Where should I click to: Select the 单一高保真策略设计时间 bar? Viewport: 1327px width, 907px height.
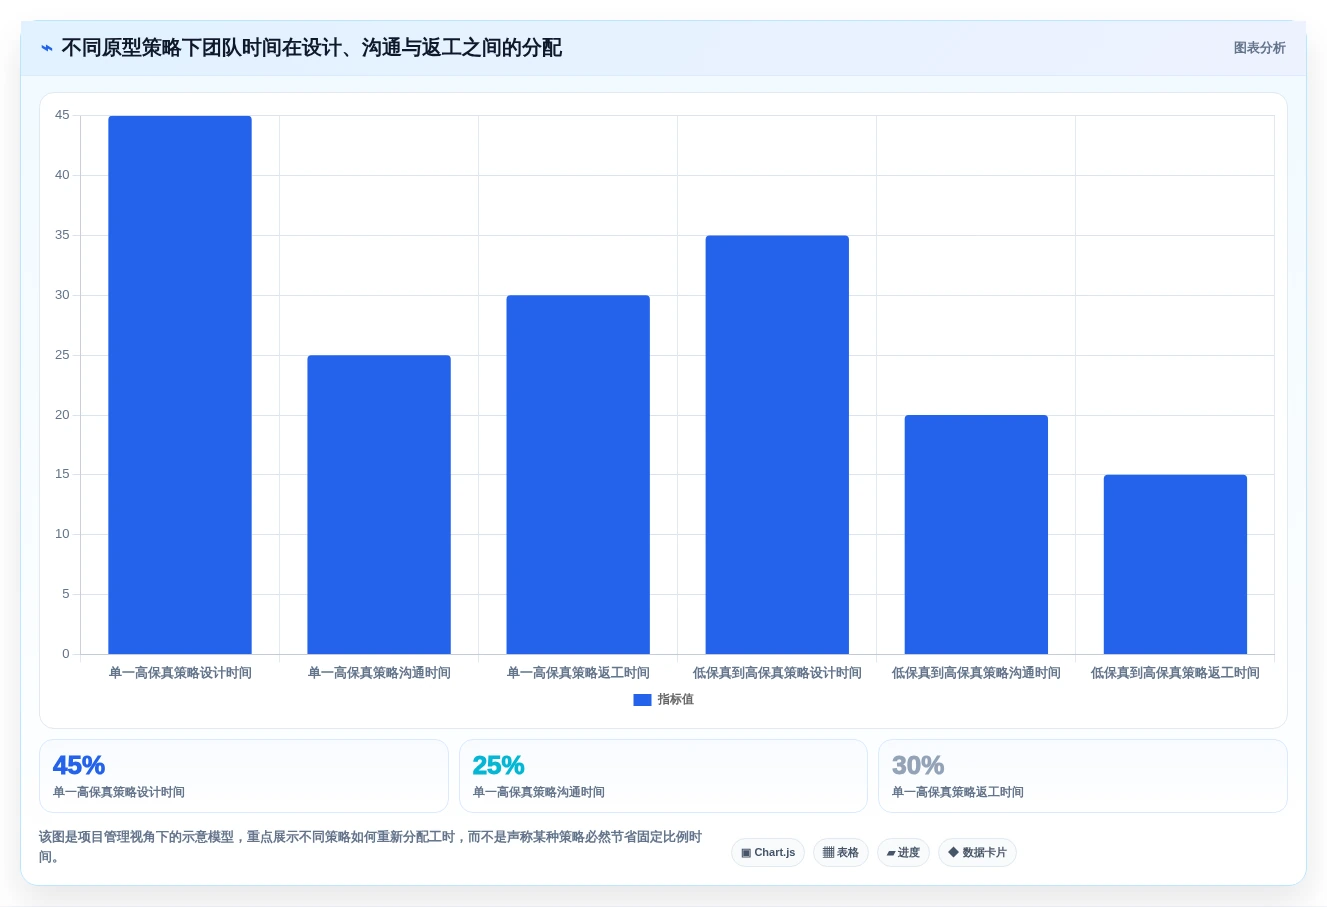point(180,385)
